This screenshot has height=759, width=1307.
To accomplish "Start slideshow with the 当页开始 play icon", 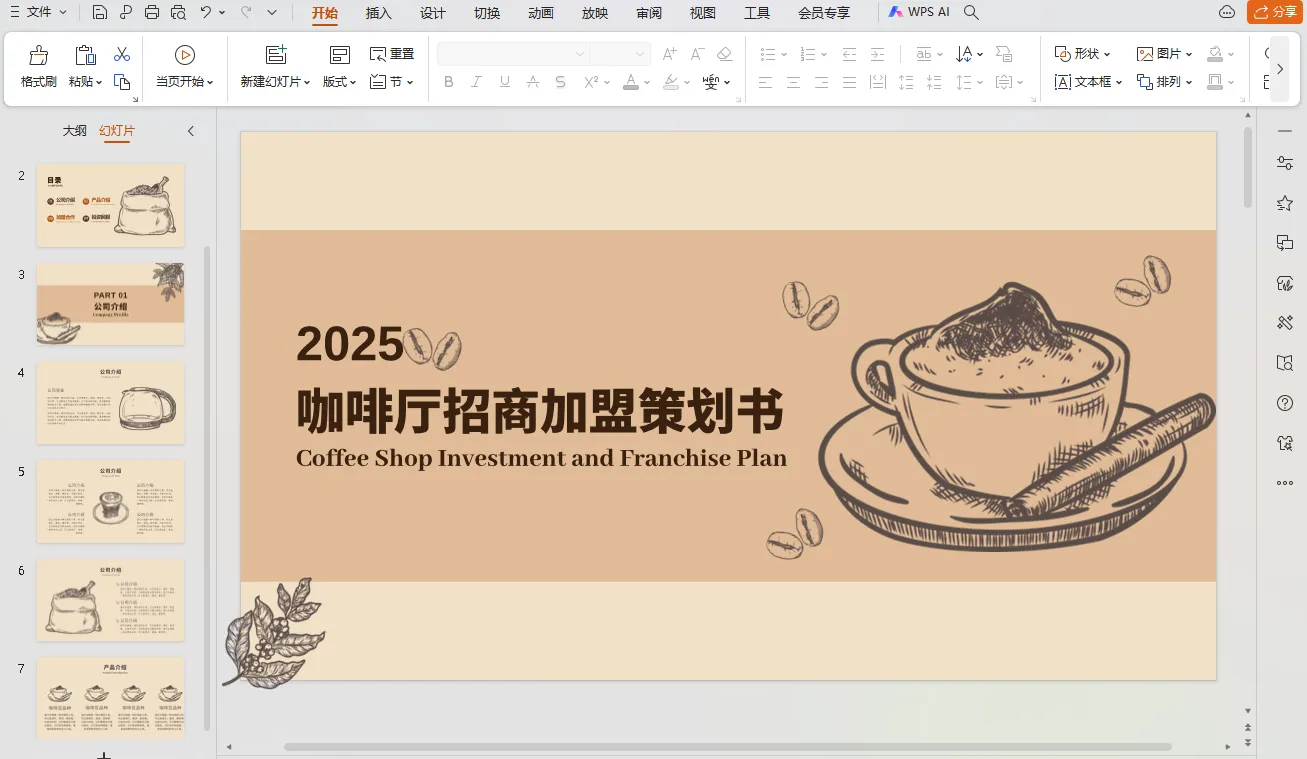I will click(x=185, y=55).
